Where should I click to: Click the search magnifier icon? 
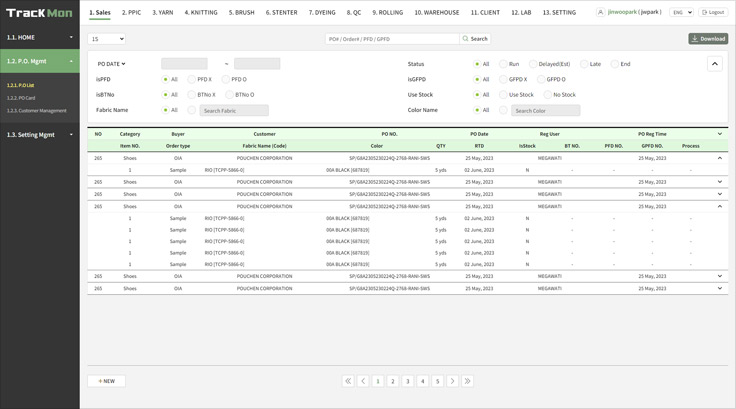pos(466,39)
